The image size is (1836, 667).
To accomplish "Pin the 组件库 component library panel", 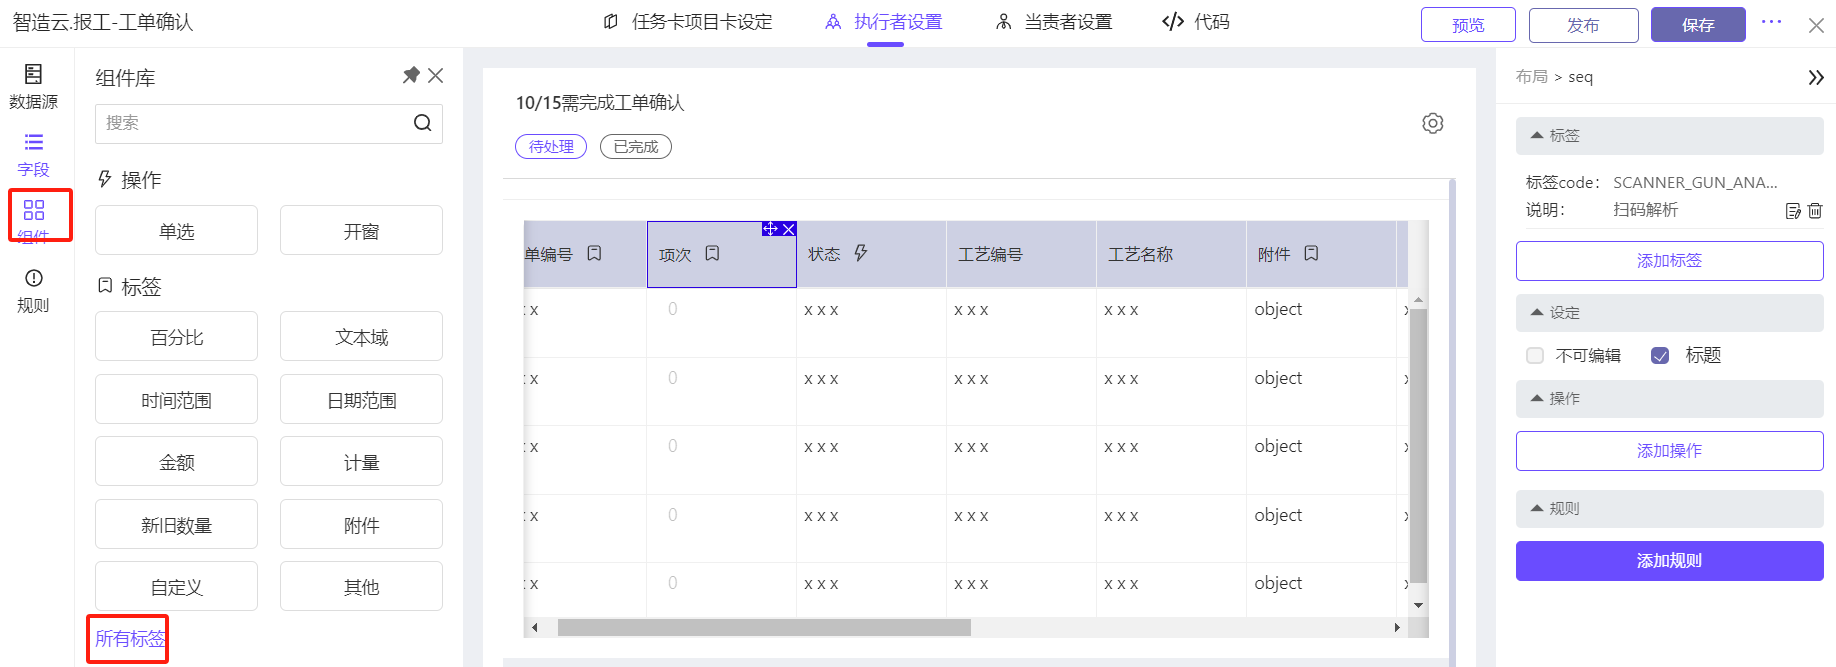I will click(411, 76).
